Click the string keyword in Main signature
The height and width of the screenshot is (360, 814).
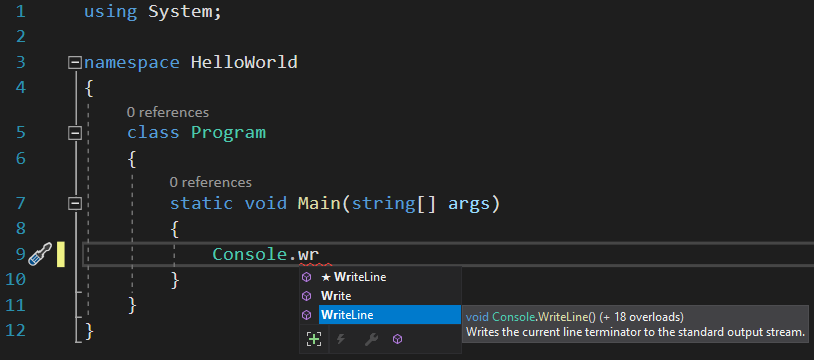(384, 204)
